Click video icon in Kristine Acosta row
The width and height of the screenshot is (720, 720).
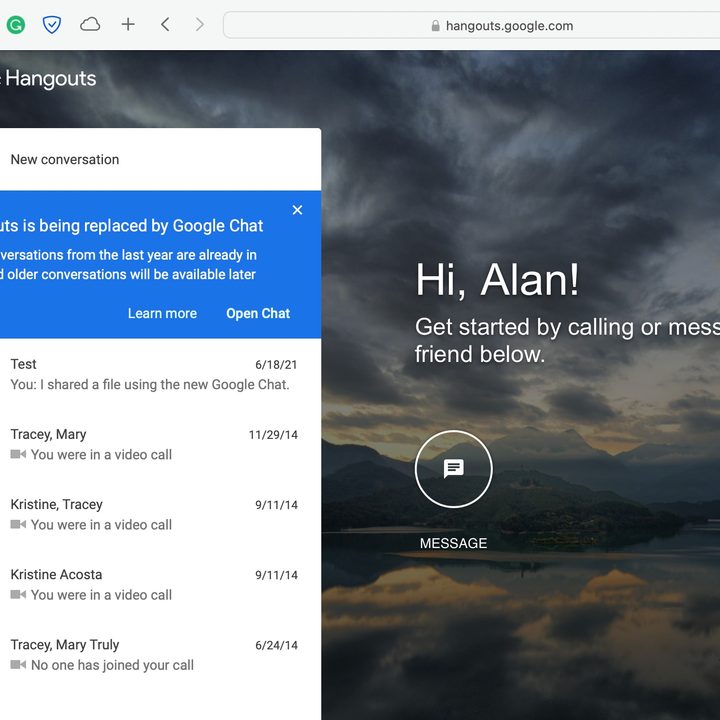coord(18,594)
